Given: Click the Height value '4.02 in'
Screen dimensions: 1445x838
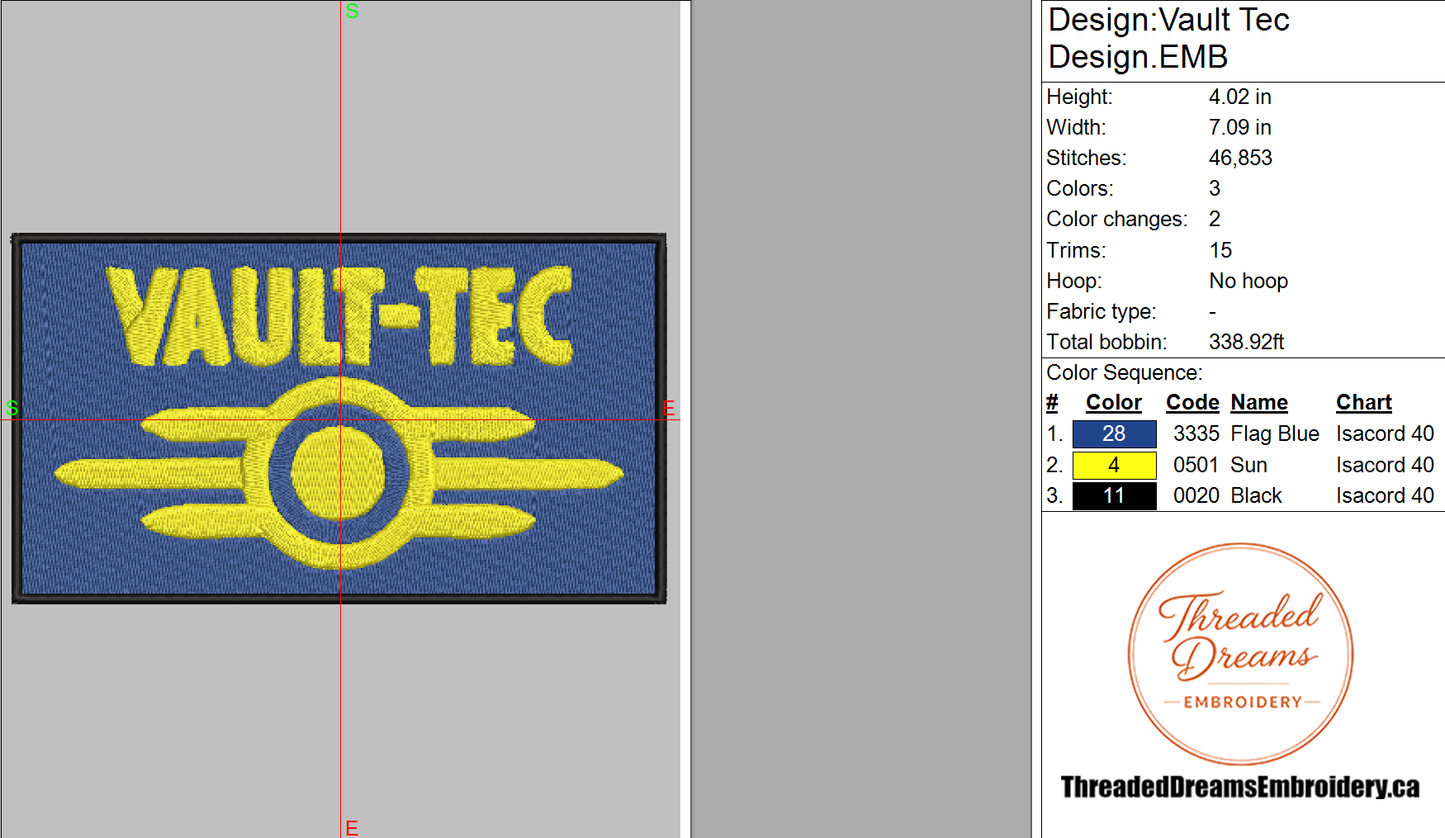Looking at the screenshot, I should (x=1240, y=97).
